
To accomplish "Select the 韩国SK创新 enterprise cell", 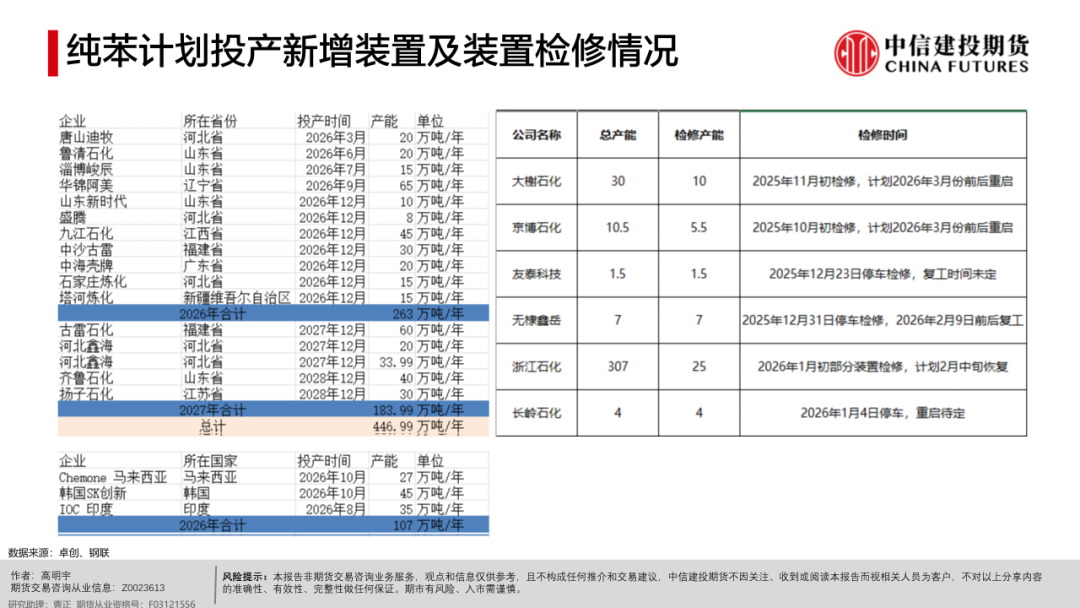I will (x=93, y=493).
